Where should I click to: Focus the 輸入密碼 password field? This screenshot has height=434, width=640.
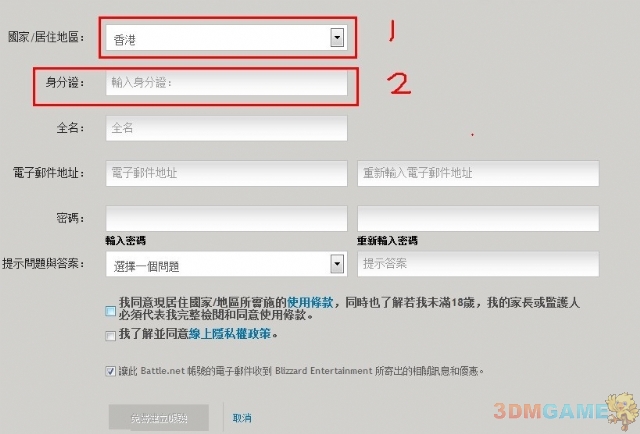point(227,218)
